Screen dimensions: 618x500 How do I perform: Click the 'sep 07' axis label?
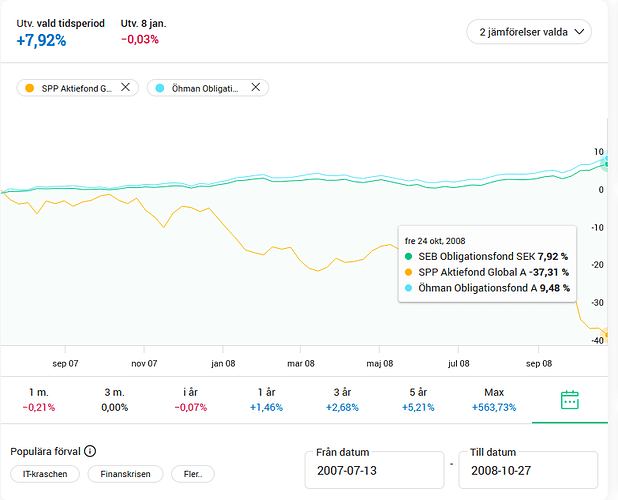pyautogui.click(x=65, y=364)
